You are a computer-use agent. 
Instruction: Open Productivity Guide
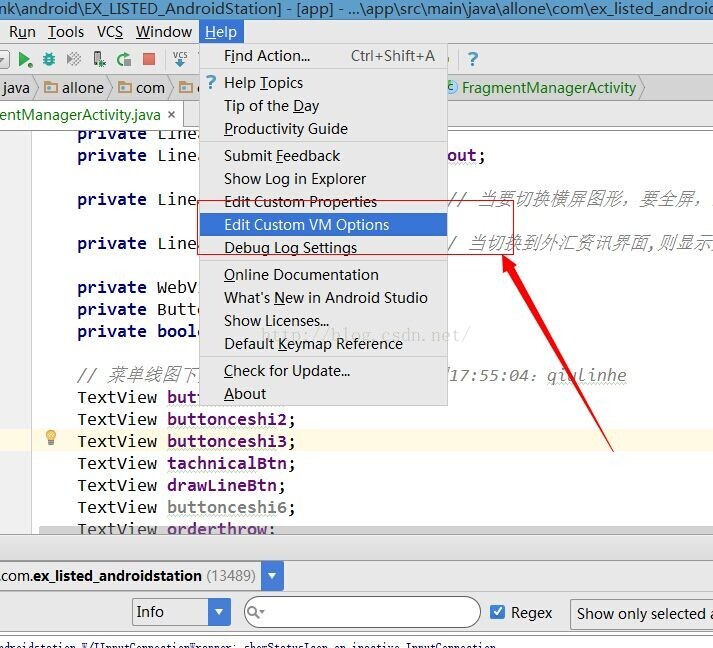point(323,129)
